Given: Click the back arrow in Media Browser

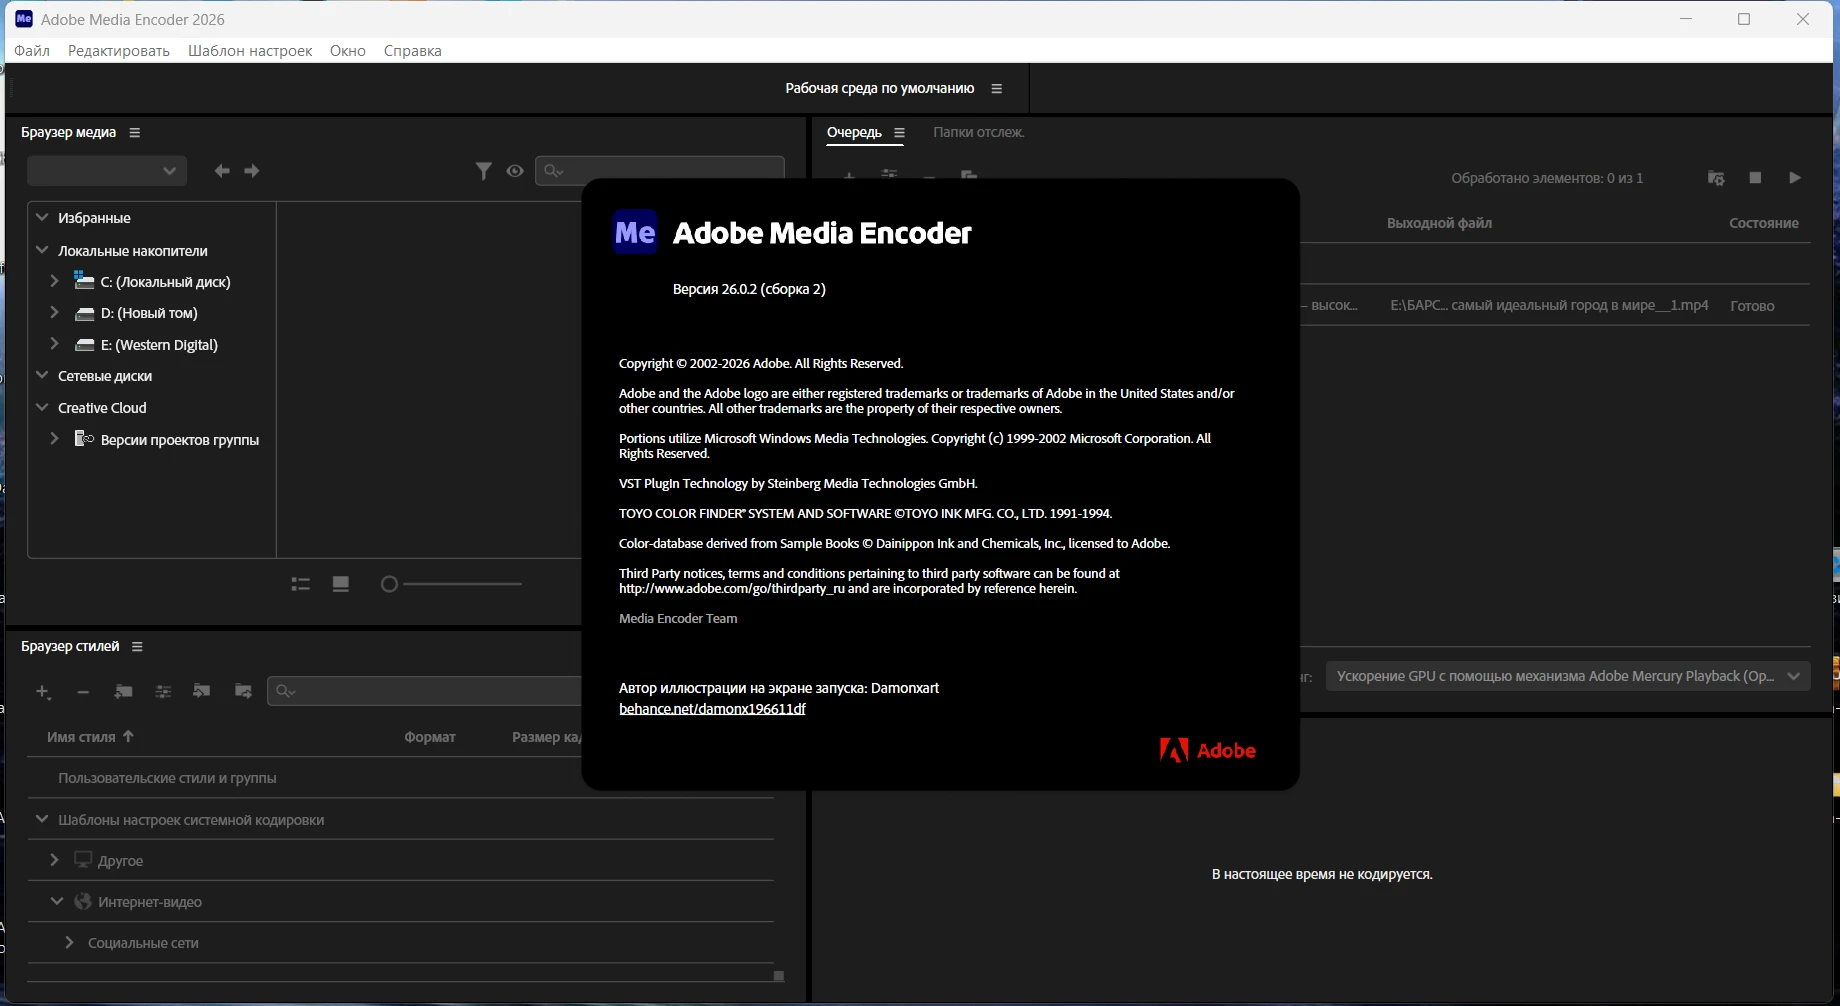Looking at the screenshot, I should [x=222, y=171].
